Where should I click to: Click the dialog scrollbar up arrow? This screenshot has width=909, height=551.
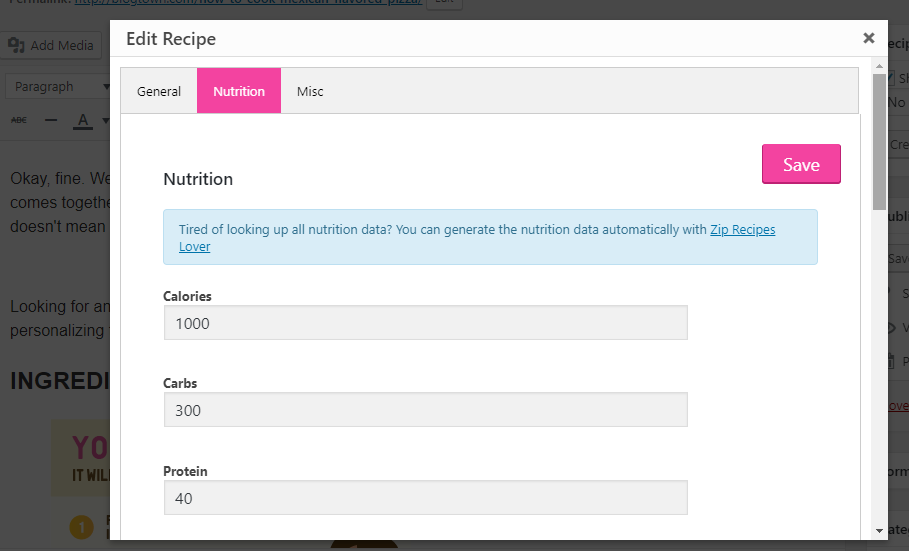point(879,66)
